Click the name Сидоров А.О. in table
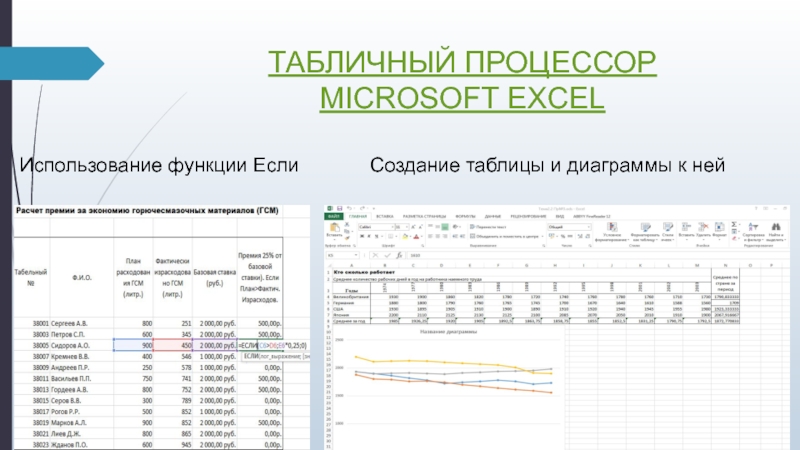800x450 pixels. [x=70, y=345]
